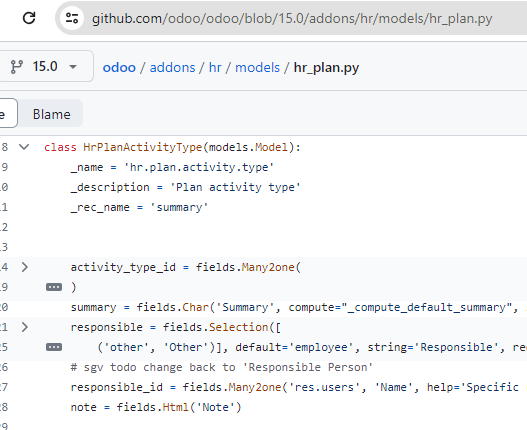Click the class HrPlanActivityType declaration text
The width and height of the screenshot is (527, 430).
(172, 147)
